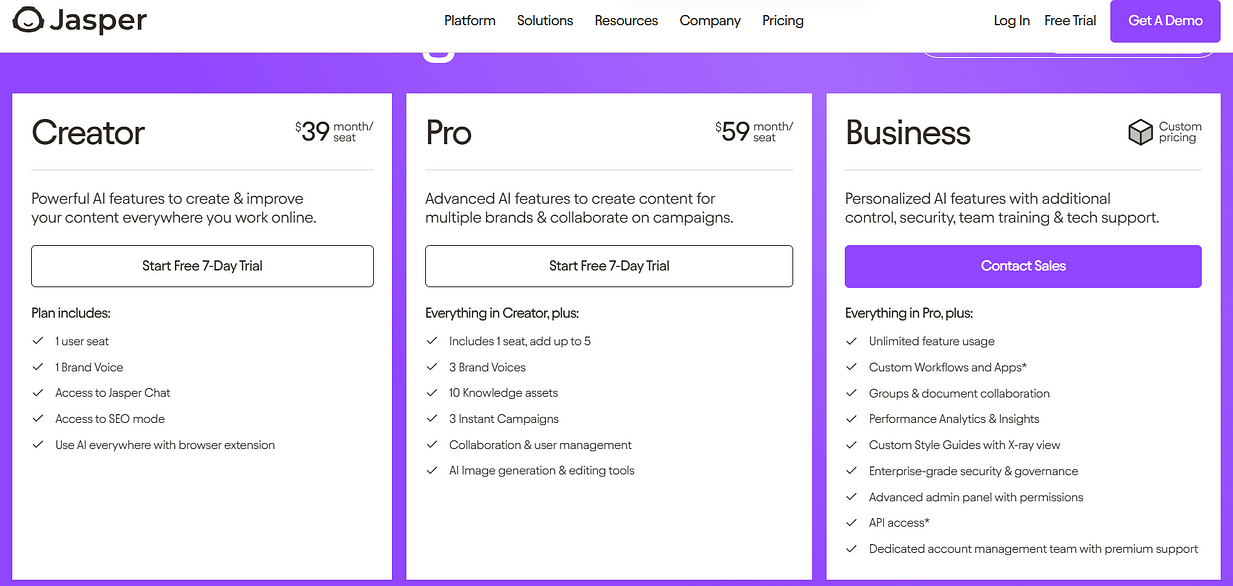
Task: Click checkmark next to 3 Instant Campaigns
Action: point(432,419)
